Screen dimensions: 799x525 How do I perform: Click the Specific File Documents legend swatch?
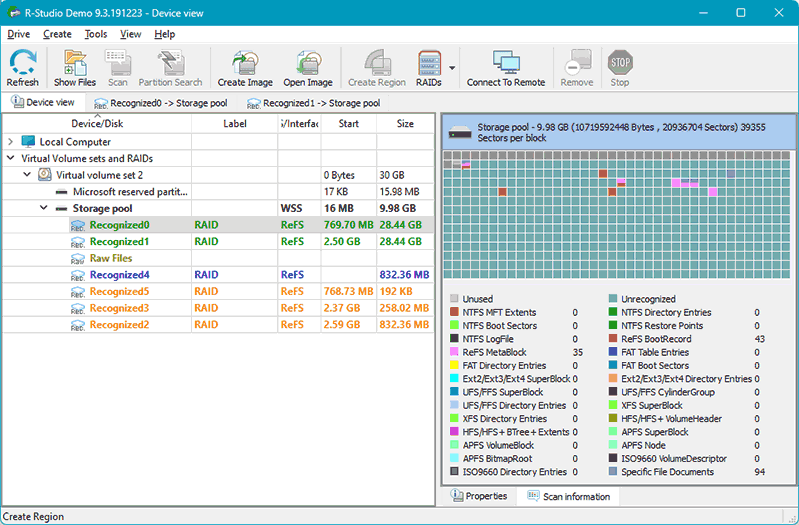click(613, 471)
